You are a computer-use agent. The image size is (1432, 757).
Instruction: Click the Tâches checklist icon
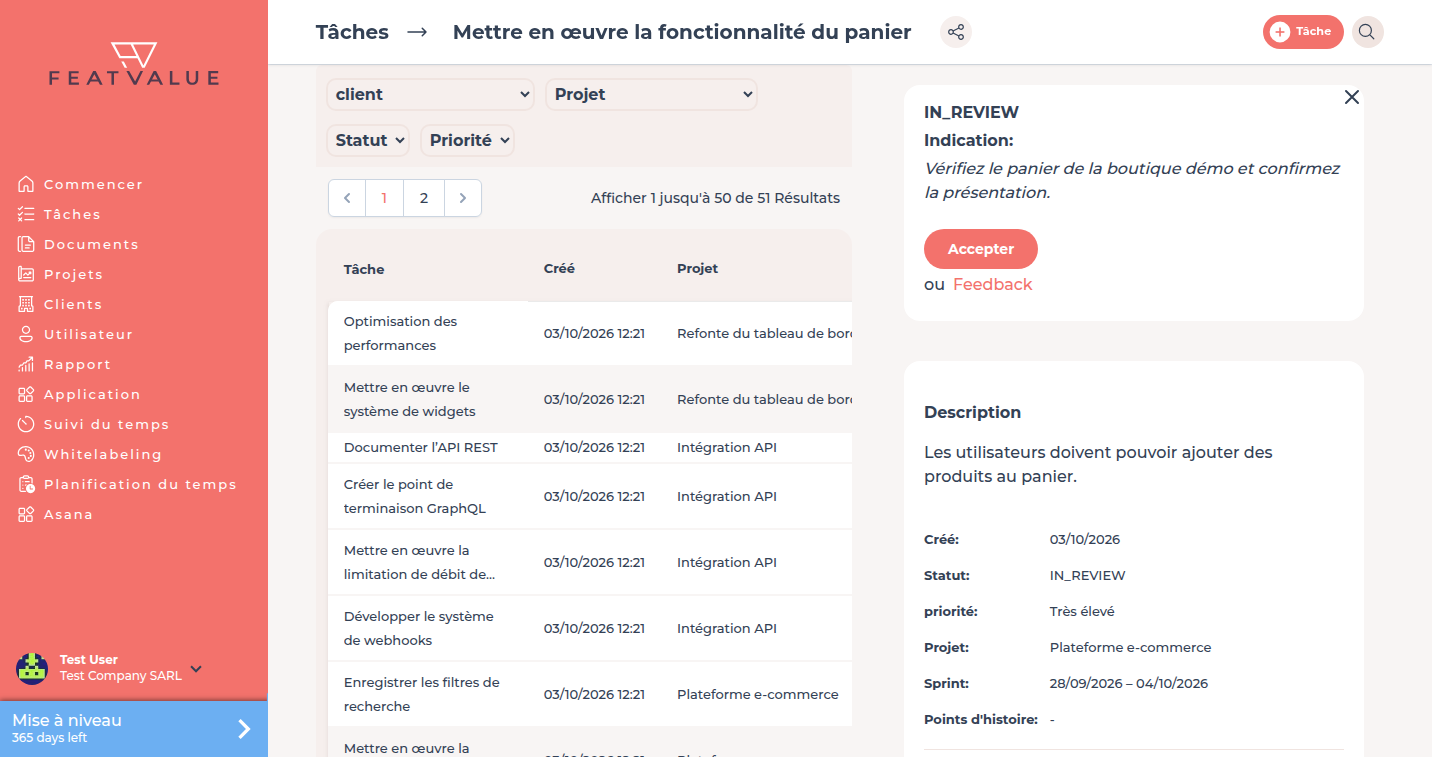[x=26, y=214]
